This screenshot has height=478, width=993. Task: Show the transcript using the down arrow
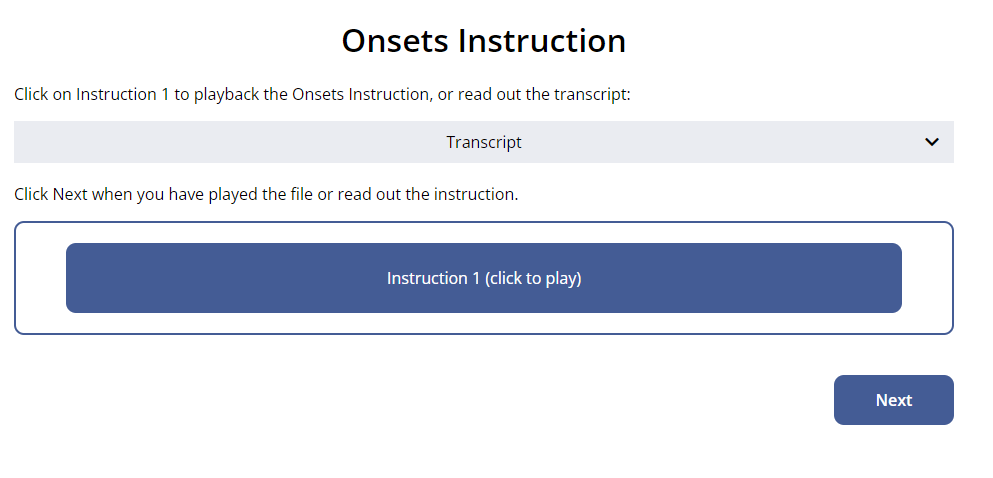pos(932,142)
